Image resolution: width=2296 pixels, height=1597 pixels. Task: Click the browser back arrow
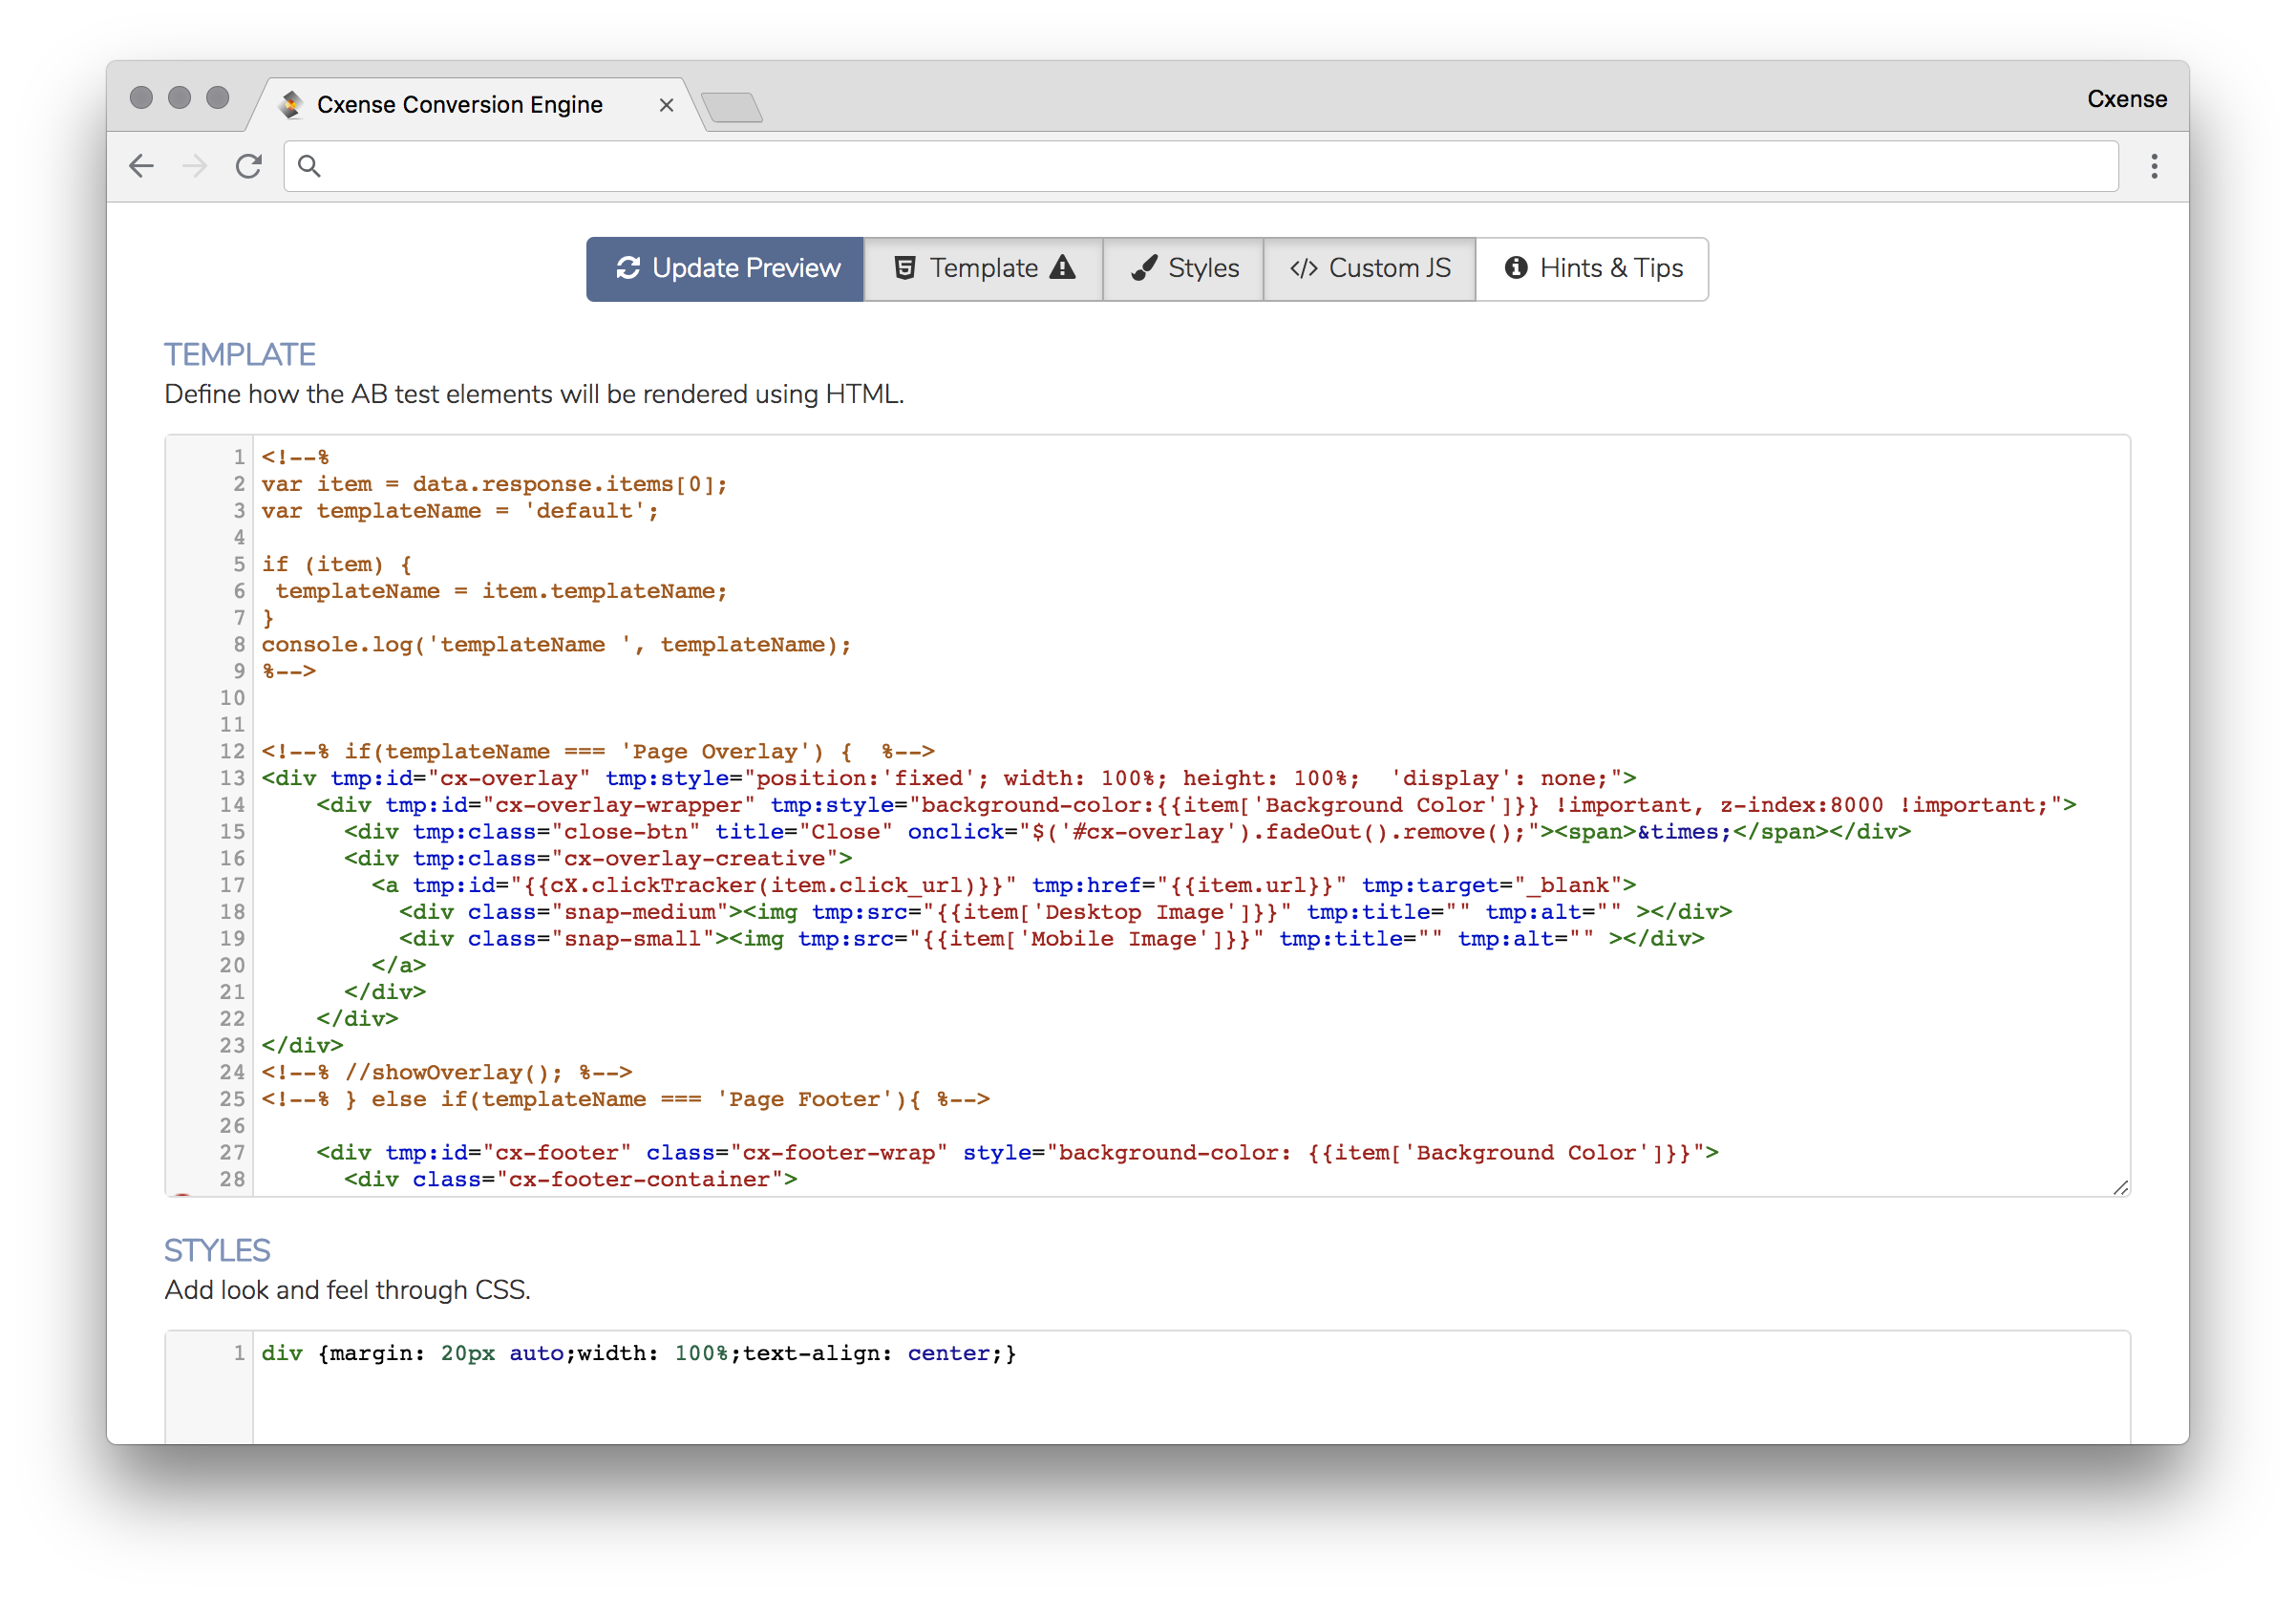(142, 166)
